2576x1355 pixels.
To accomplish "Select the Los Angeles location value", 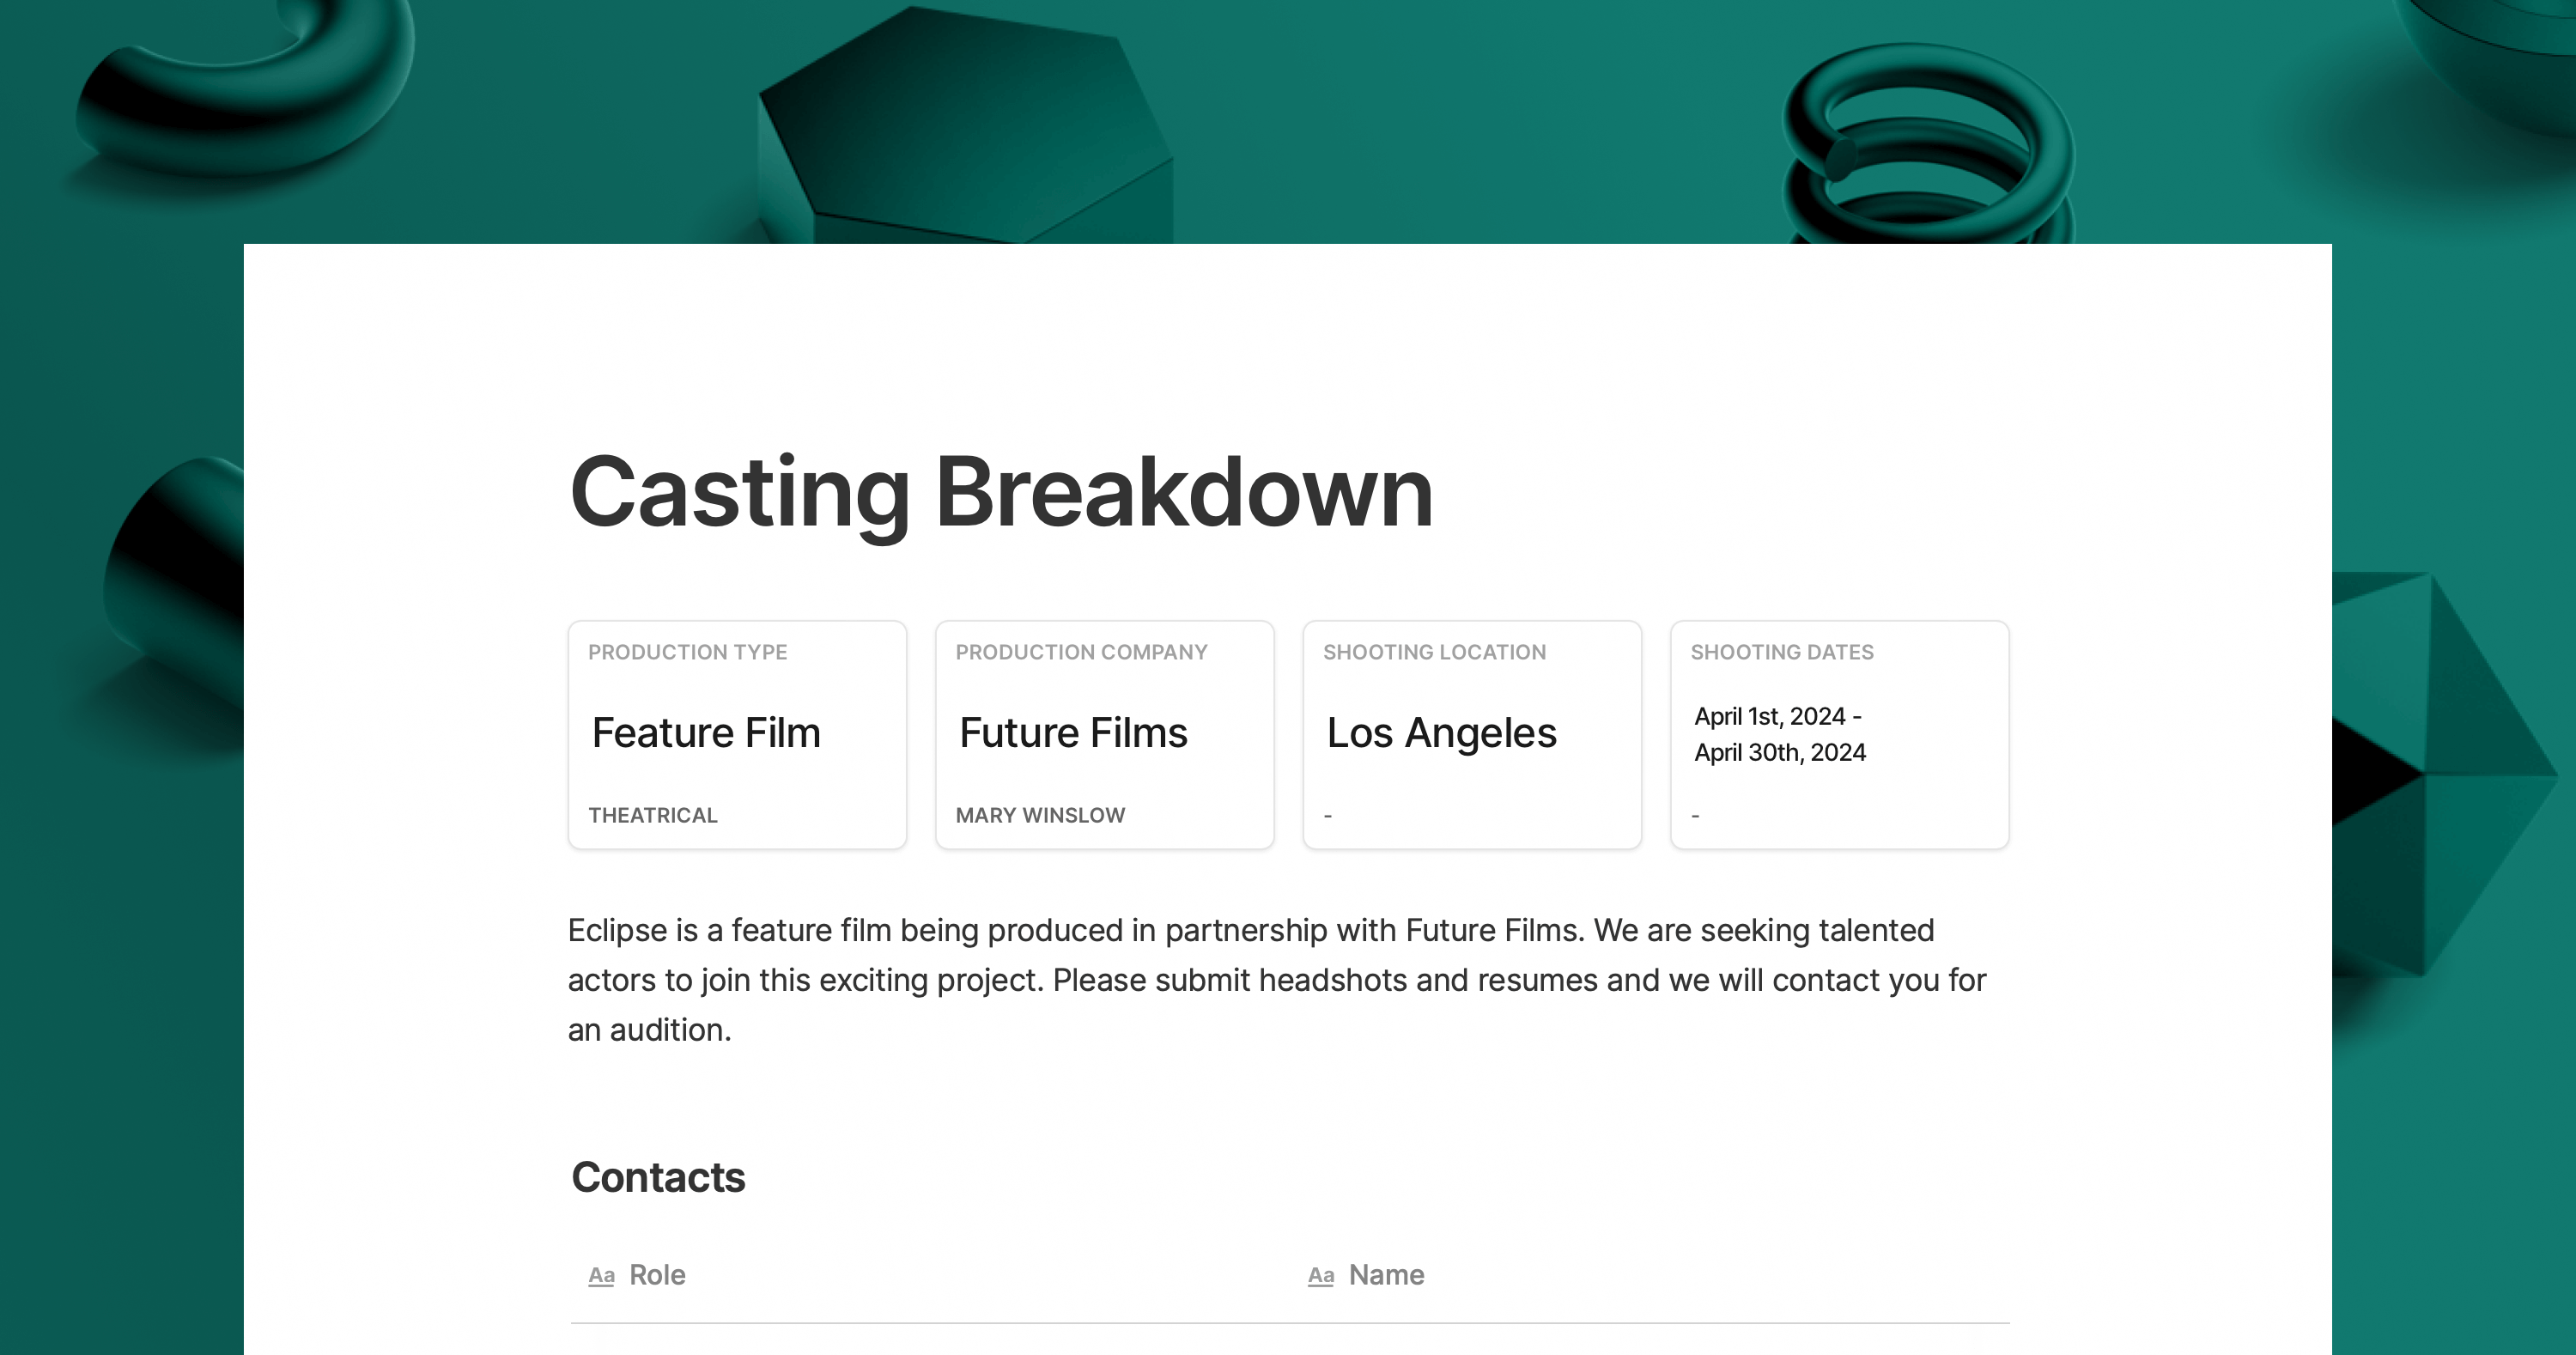I will pos(1441,733).
